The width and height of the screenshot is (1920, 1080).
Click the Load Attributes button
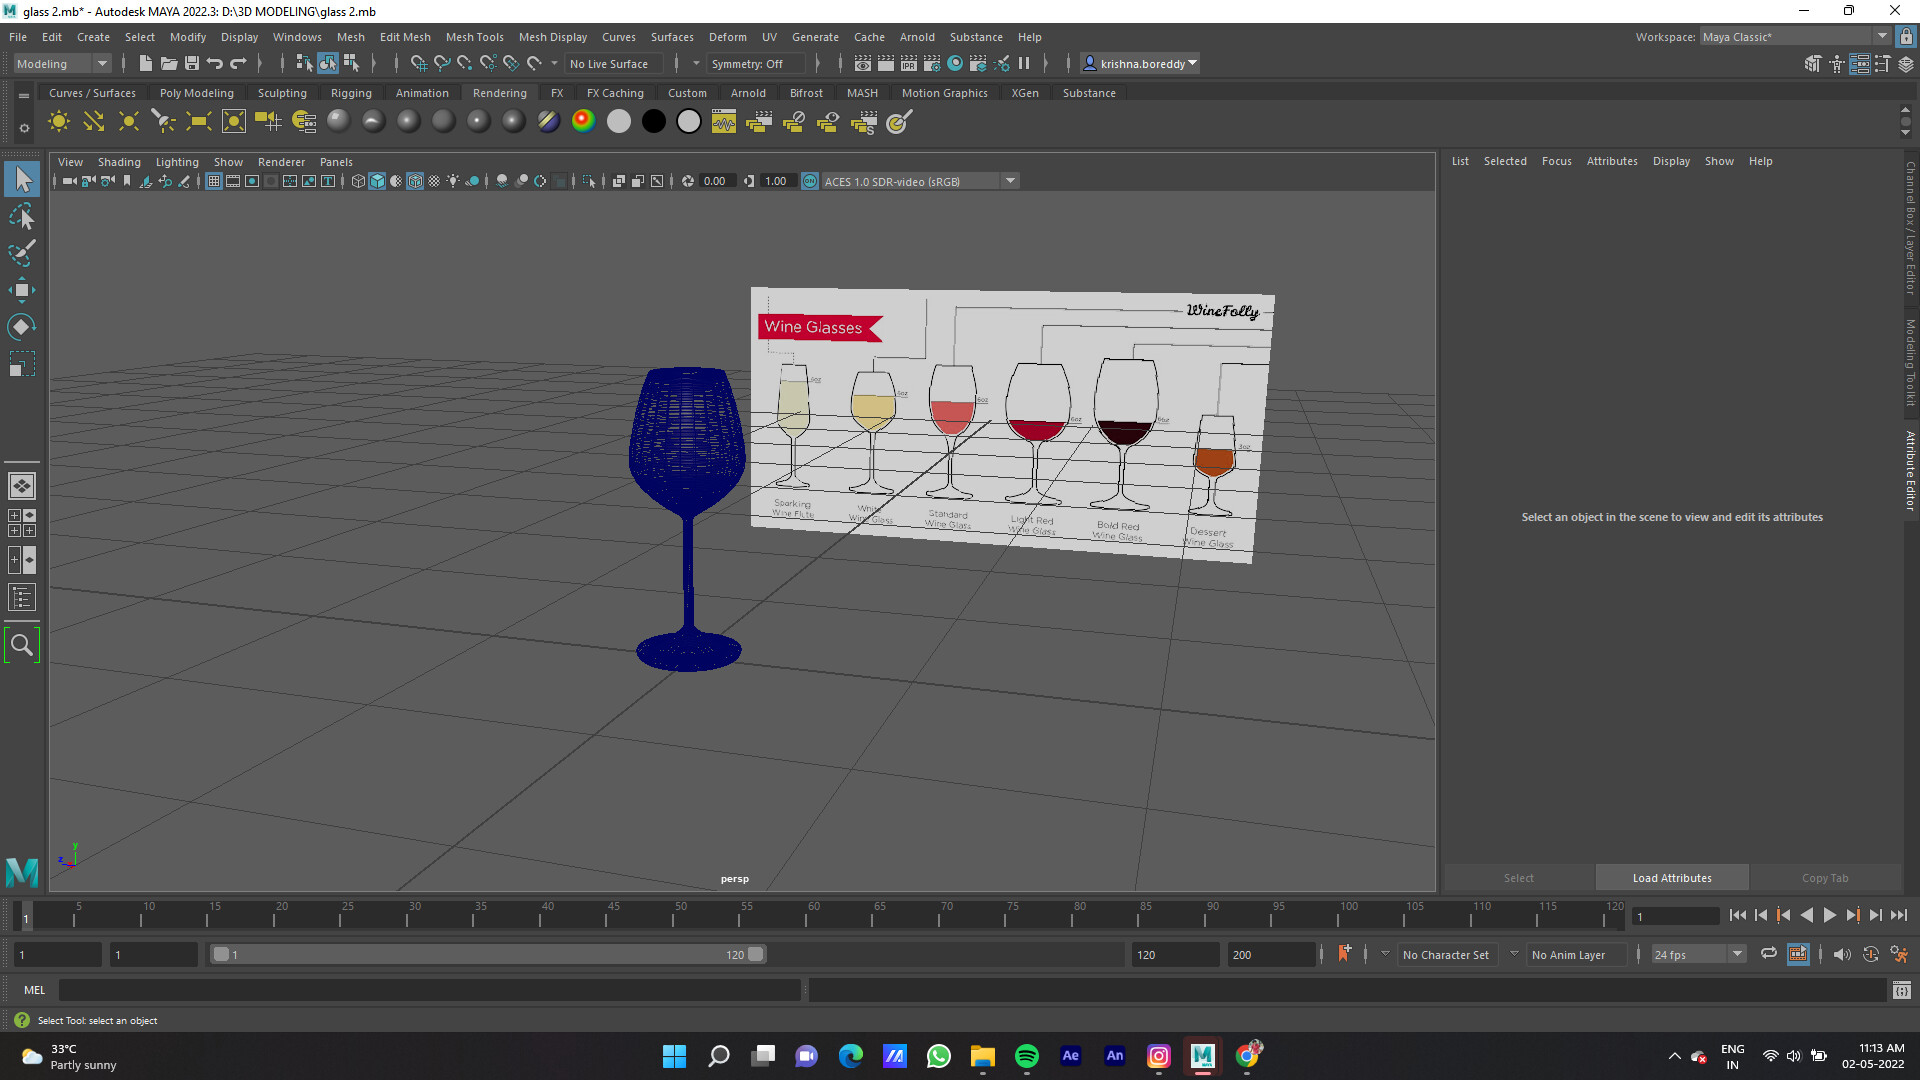point(1671,877)
